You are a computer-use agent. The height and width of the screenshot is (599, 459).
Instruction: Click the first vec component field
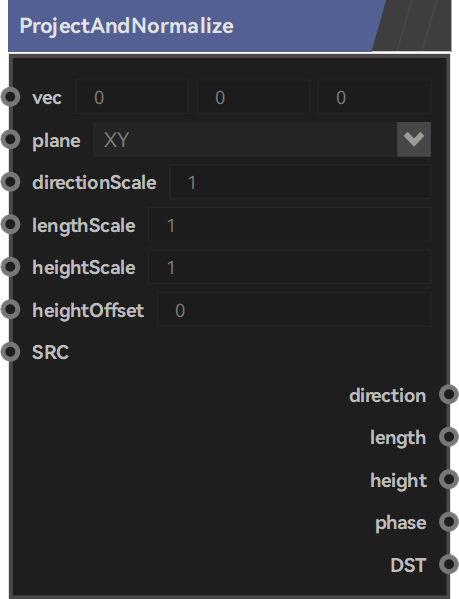coord(132,97)
